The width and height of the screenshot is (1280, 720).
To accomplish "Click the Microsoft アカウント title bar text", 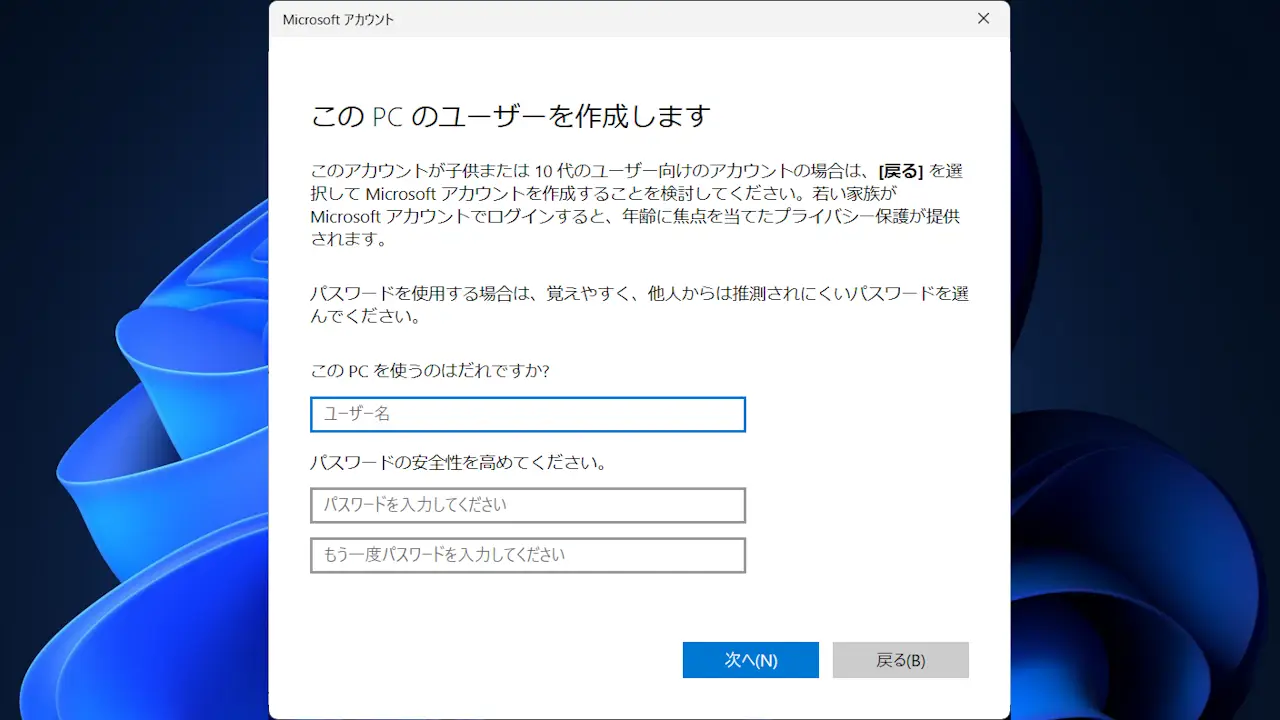I will pyautogui.click(x=336, y=18).
